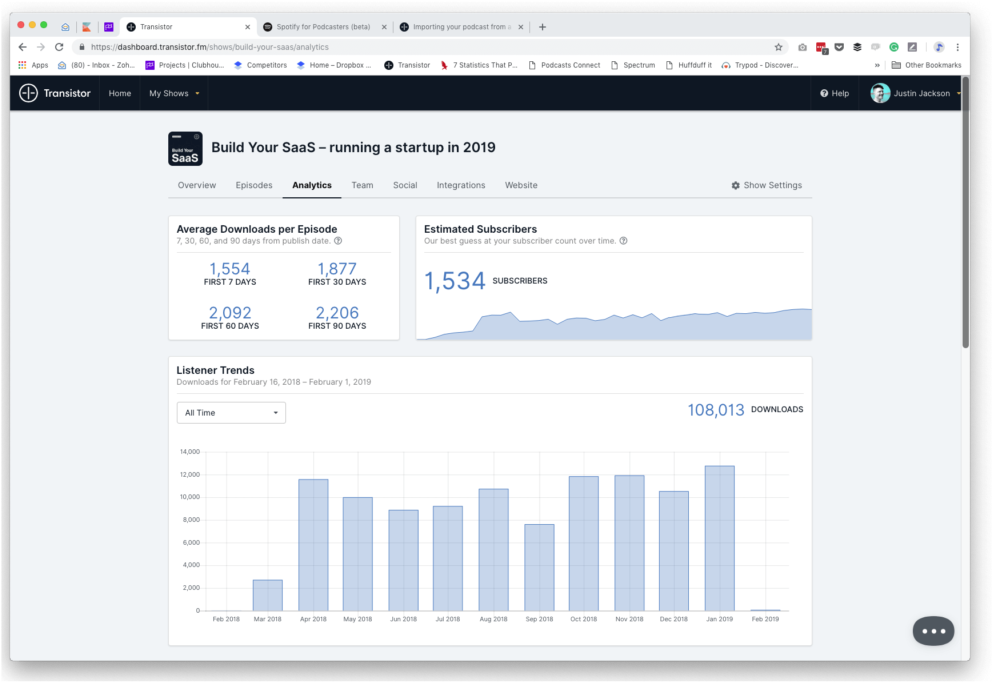
Task: Click the browser forward arrow
Action: [x=41, y=47]
